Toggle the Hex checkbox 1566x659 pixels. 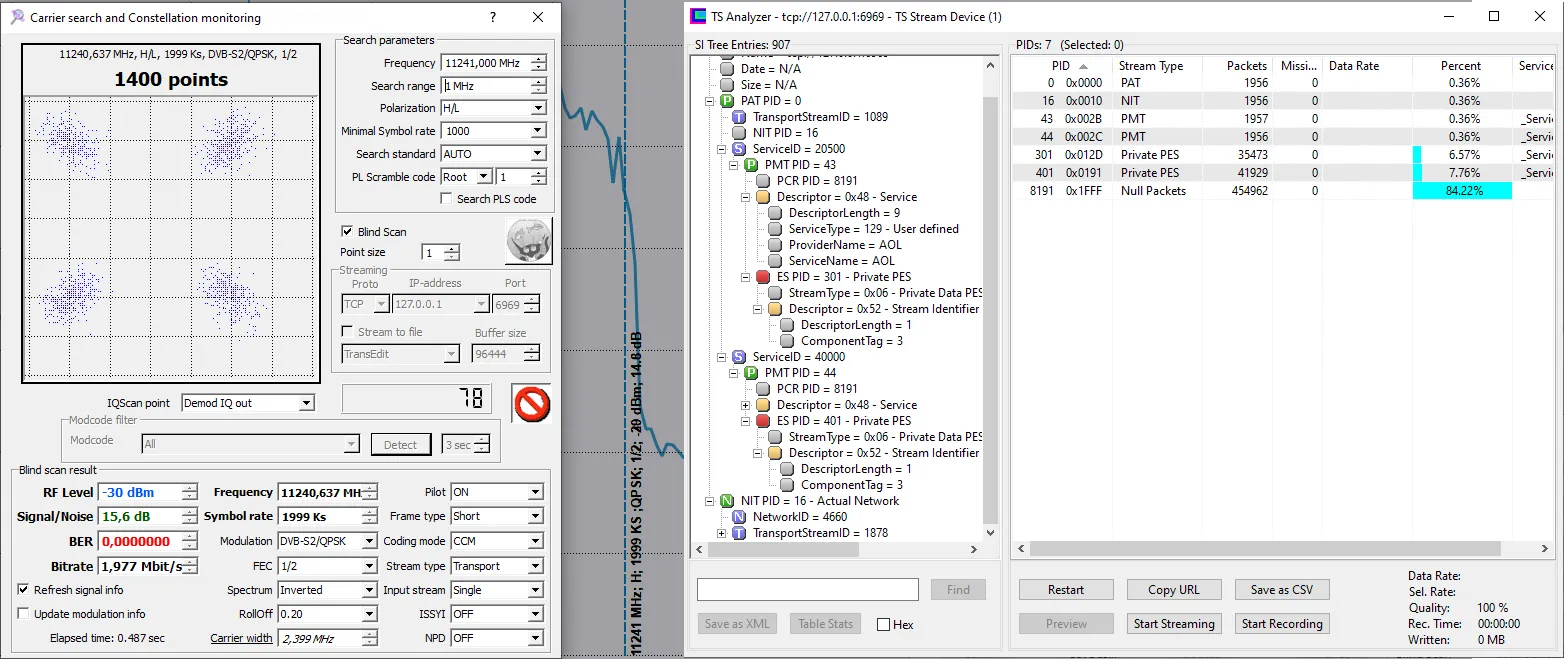(x=883, y=624)
